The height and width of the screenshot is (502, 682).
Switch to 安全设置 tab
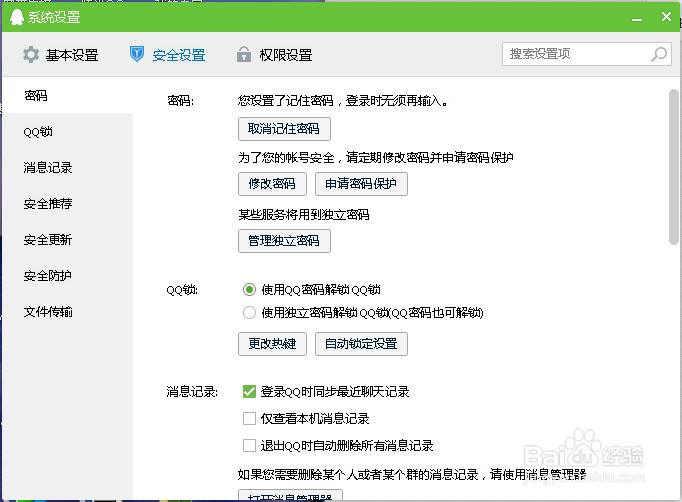click(167, 55)
